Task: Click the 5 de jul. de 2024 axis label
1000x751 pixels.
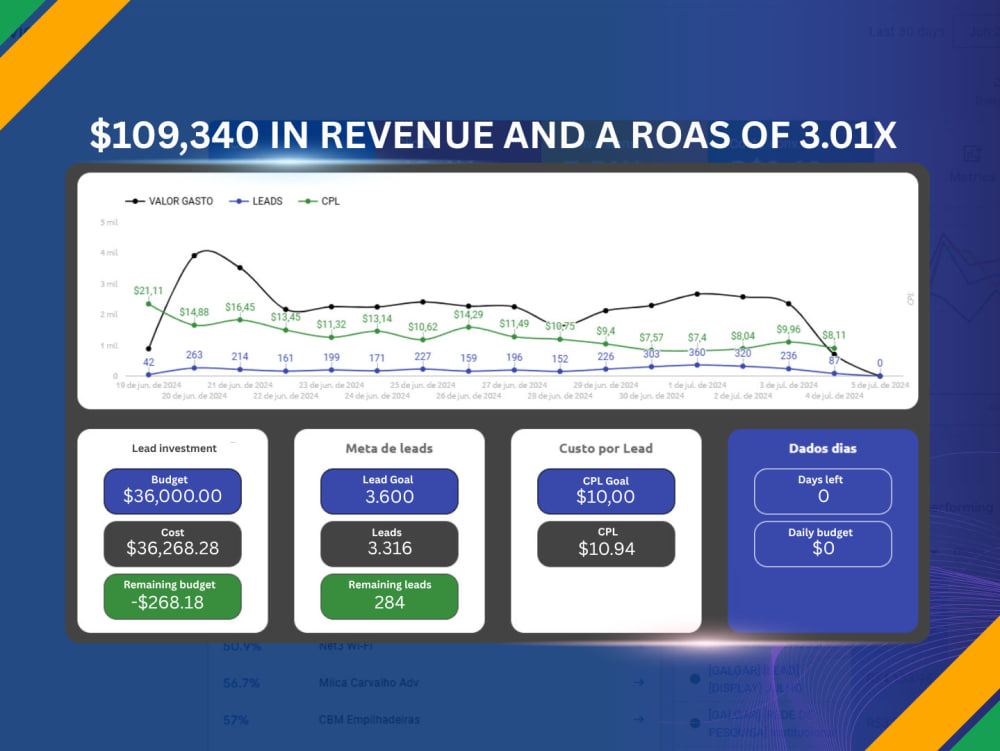Action: [x=880, y=385]
